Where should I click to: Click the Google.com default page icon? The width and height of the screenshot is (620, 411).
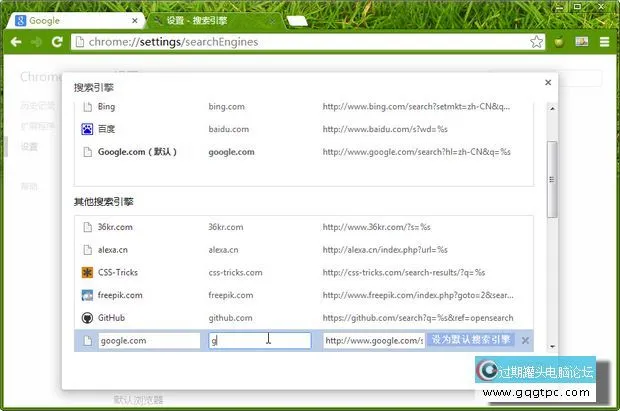(87, 152)
